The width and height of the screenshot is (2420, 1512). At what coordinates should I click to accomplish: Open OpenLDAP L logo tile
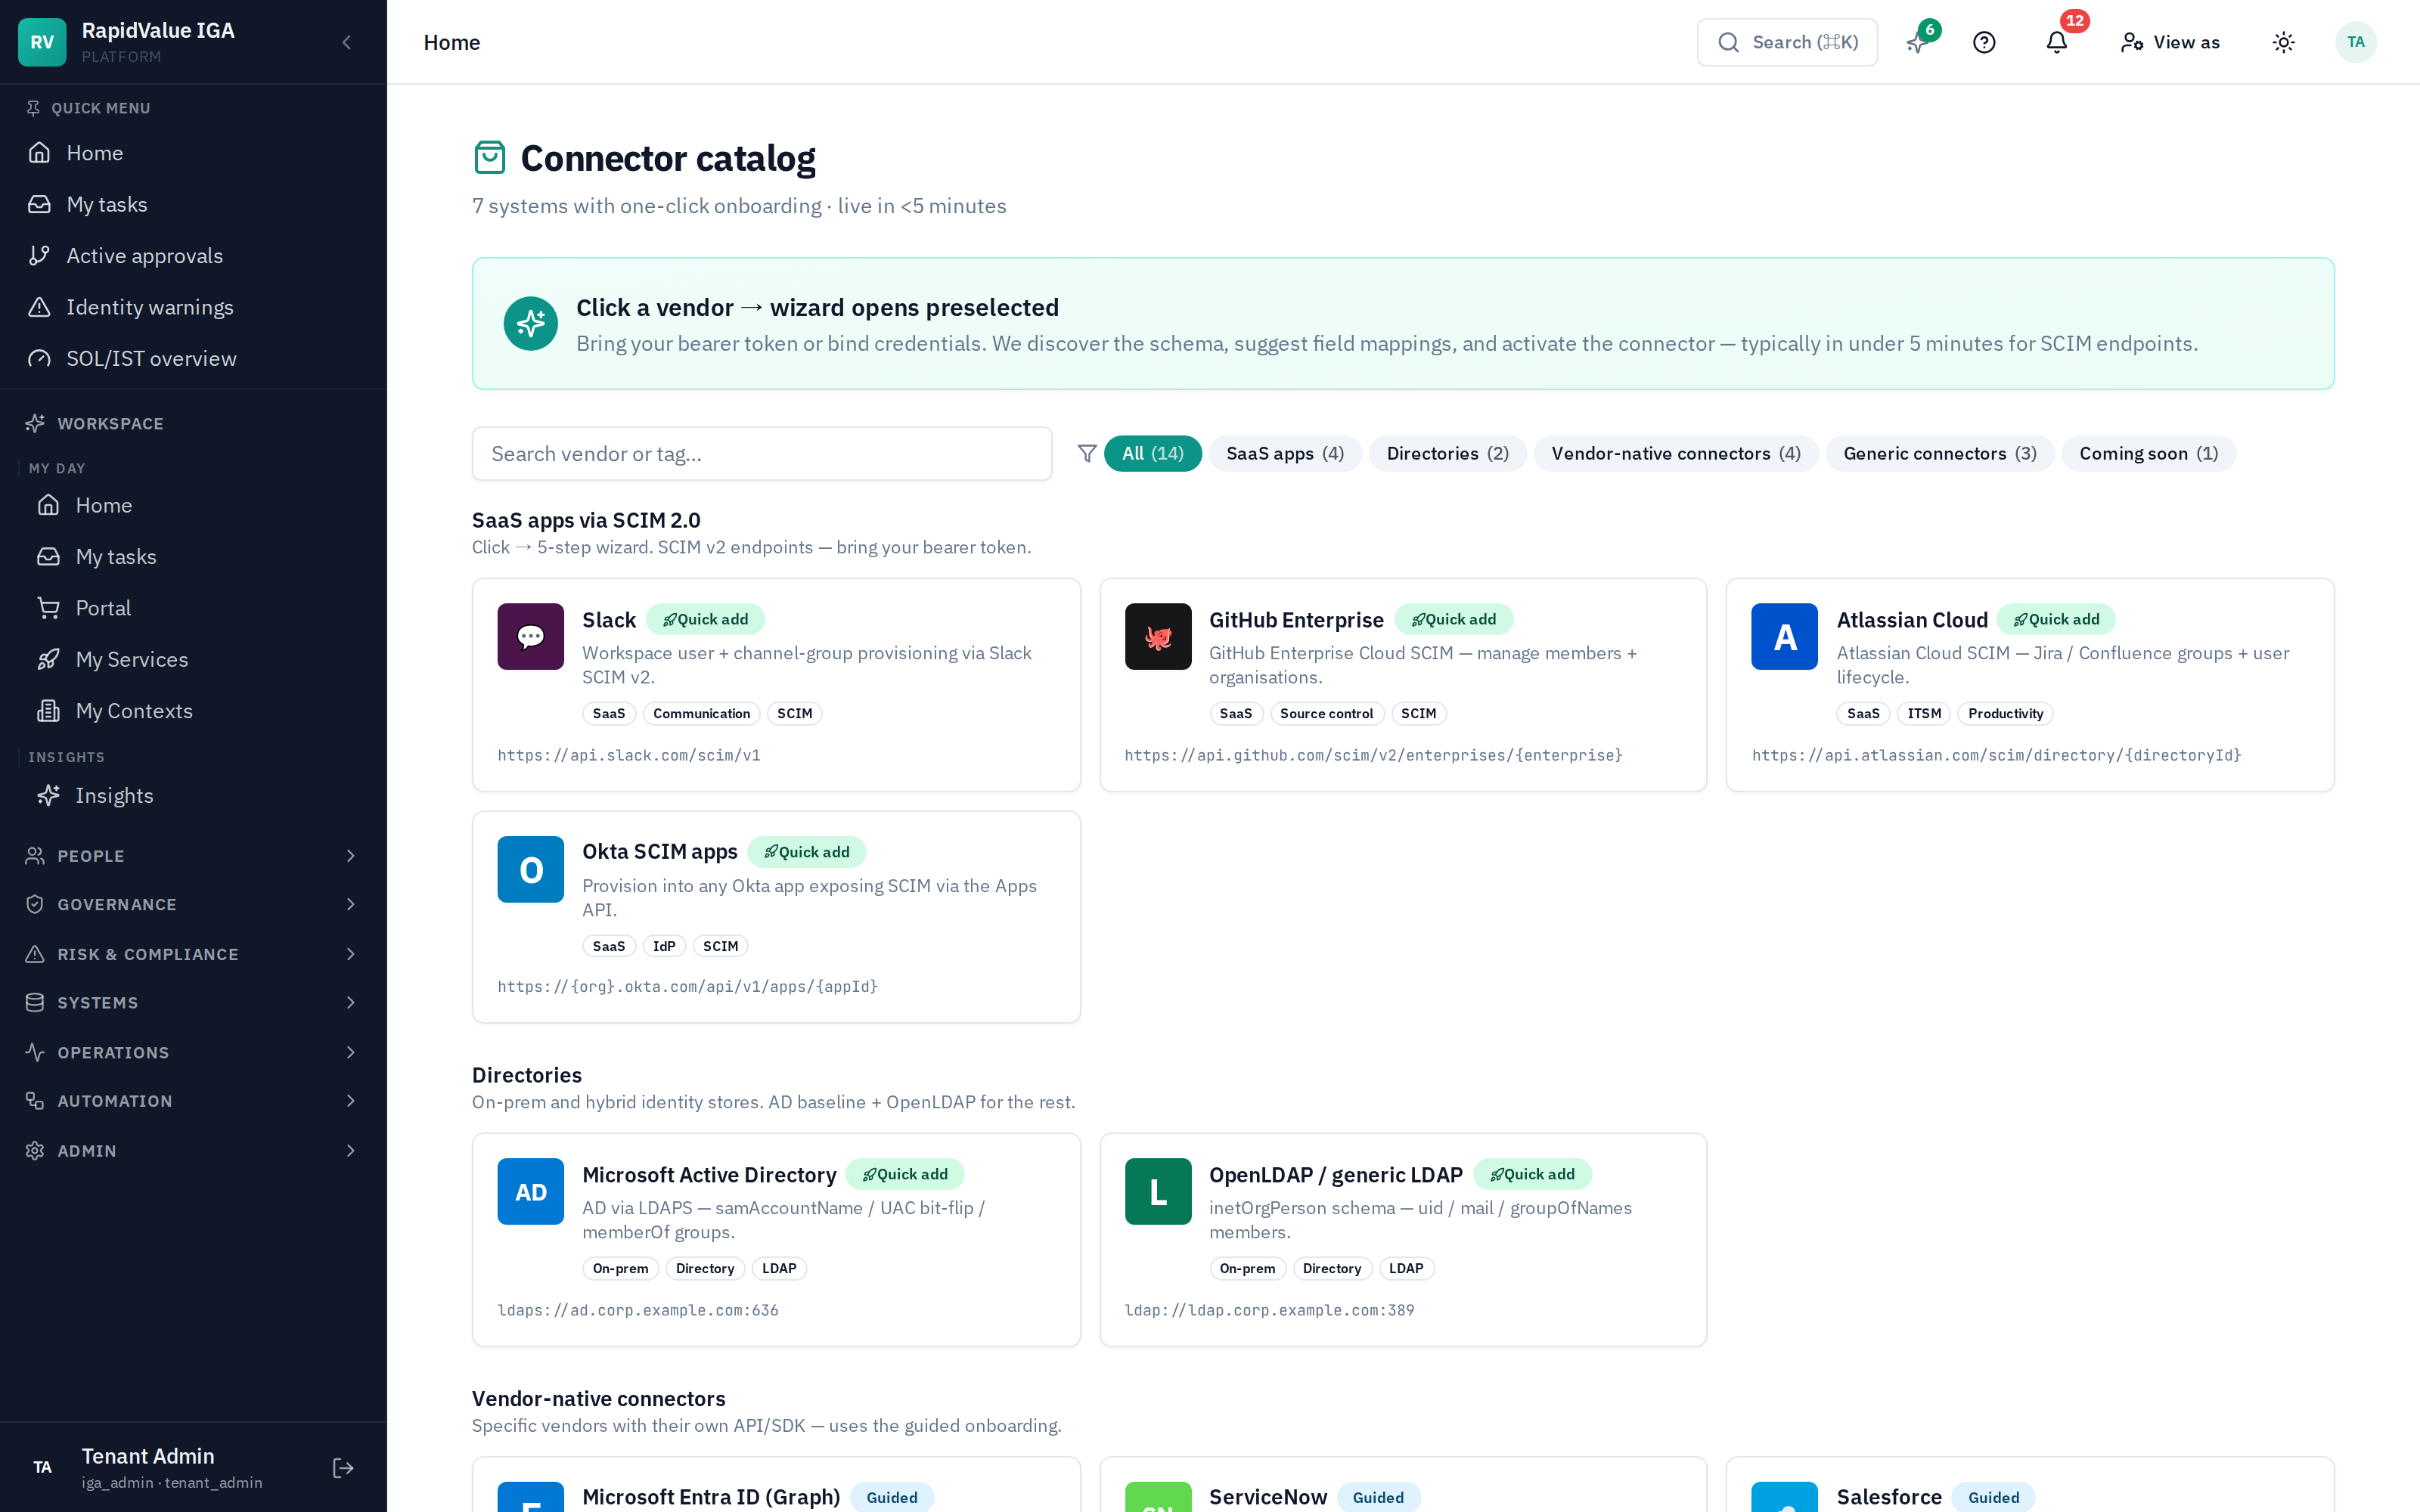tap(1158, 1191)
